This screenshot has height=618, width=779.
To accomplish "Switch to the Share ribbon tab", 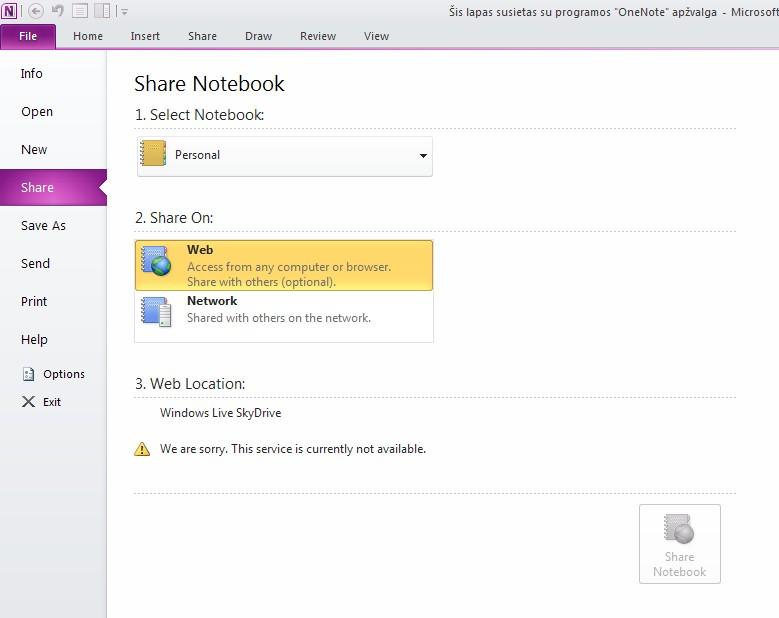I will (x=202, y=36).
